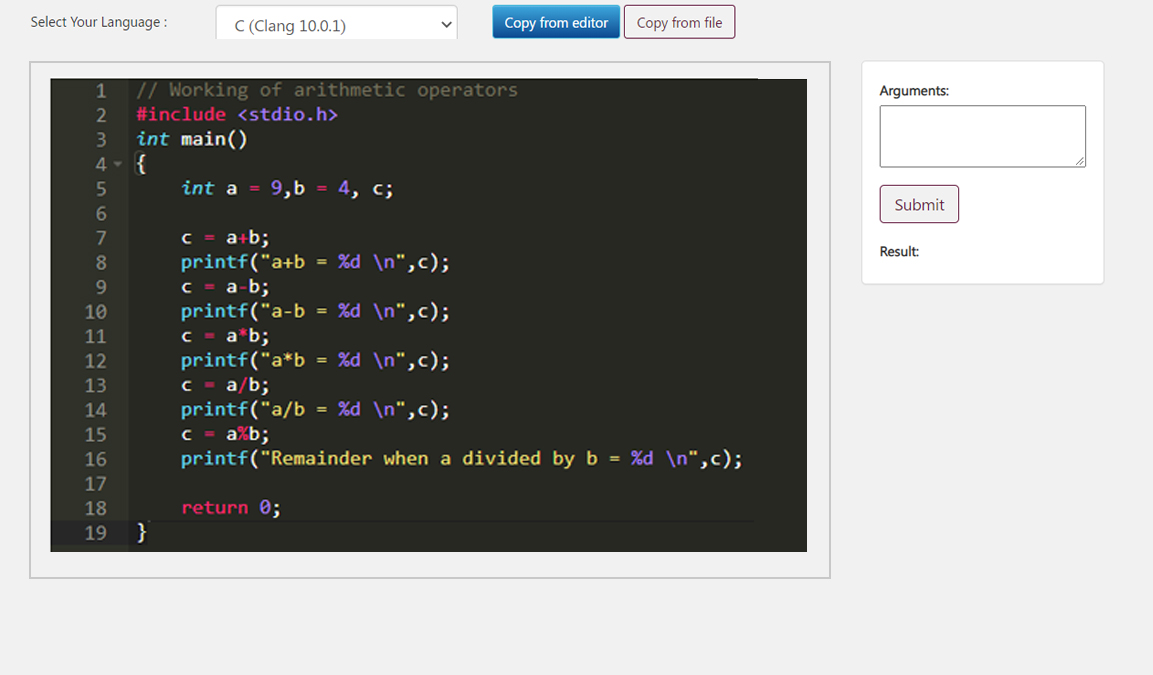Screen dimensions: 1153x675
Task: Click the Copy from editor button
Action: click(x=556, y=22)
